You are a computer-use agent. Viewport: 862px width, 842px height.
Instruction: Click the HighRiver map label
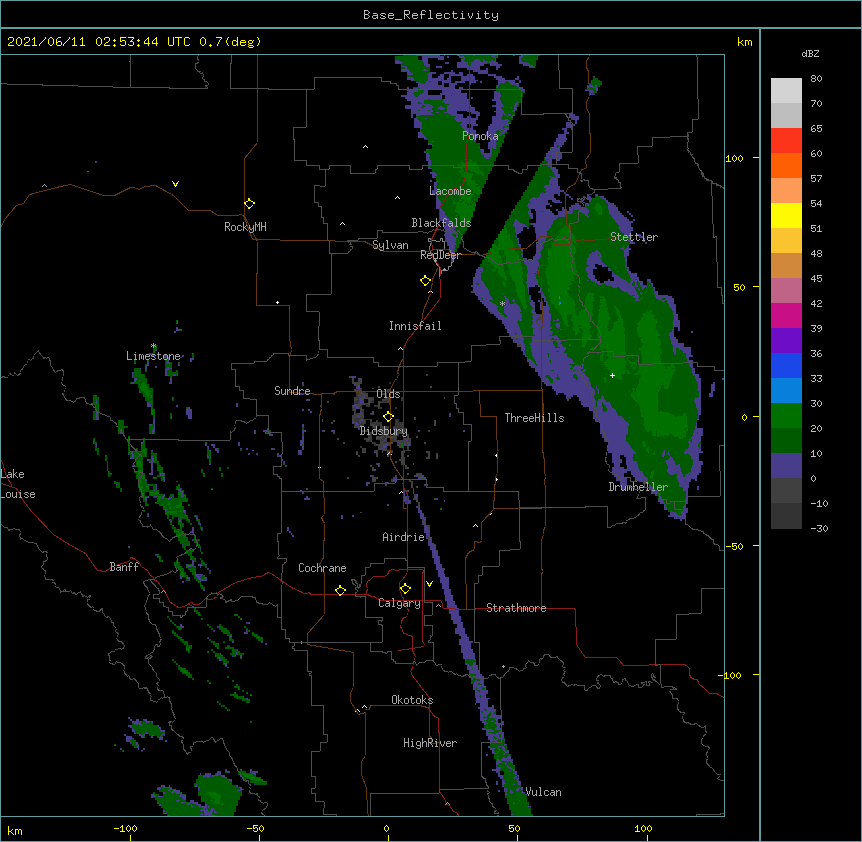coord(430,743)
